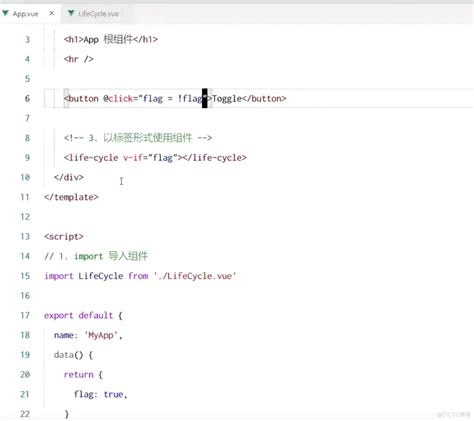Click the v-if attribute on line 9
The image size is (474, 421).
(x=133, y=157)
